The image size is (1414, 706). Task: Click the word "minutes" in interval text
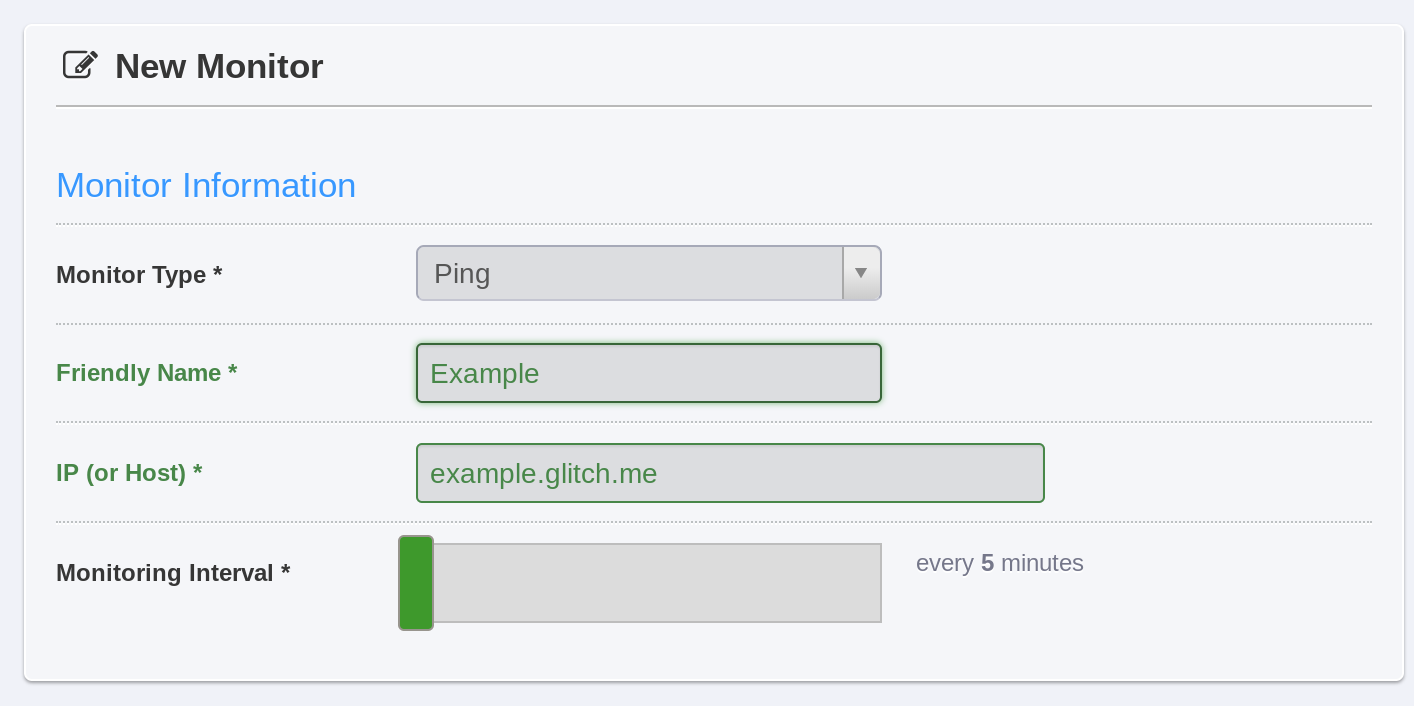(x=1042, y=563)
